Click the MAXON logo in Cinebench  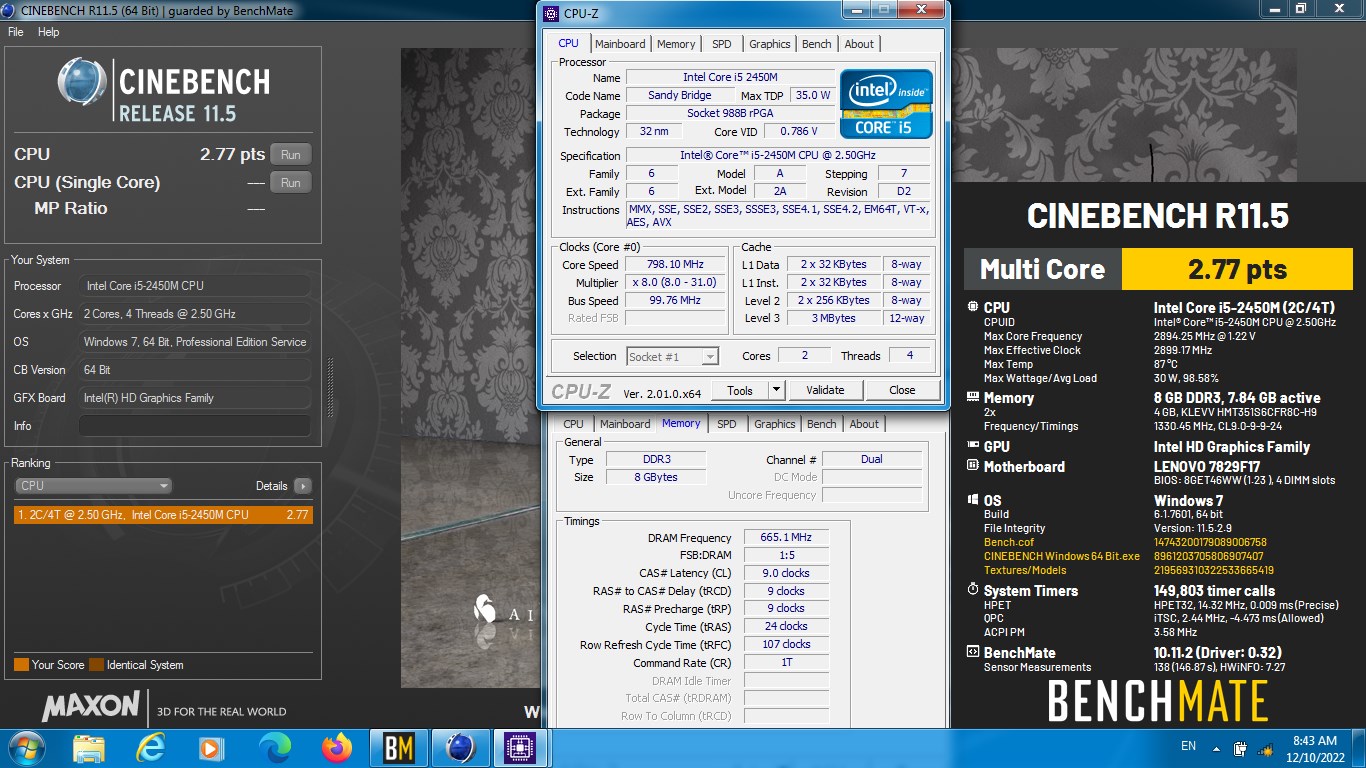[x=91, y=706]
